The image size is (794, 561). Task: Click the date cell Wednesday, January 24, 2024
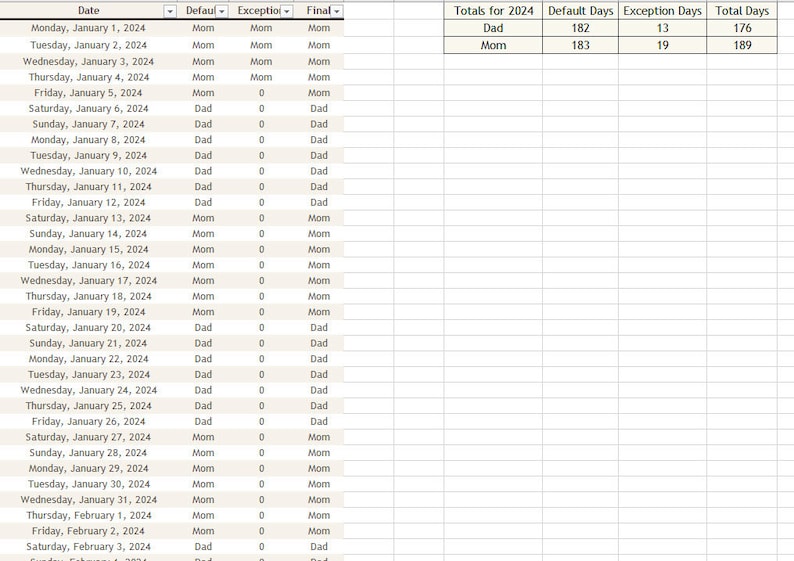[89, 390]
